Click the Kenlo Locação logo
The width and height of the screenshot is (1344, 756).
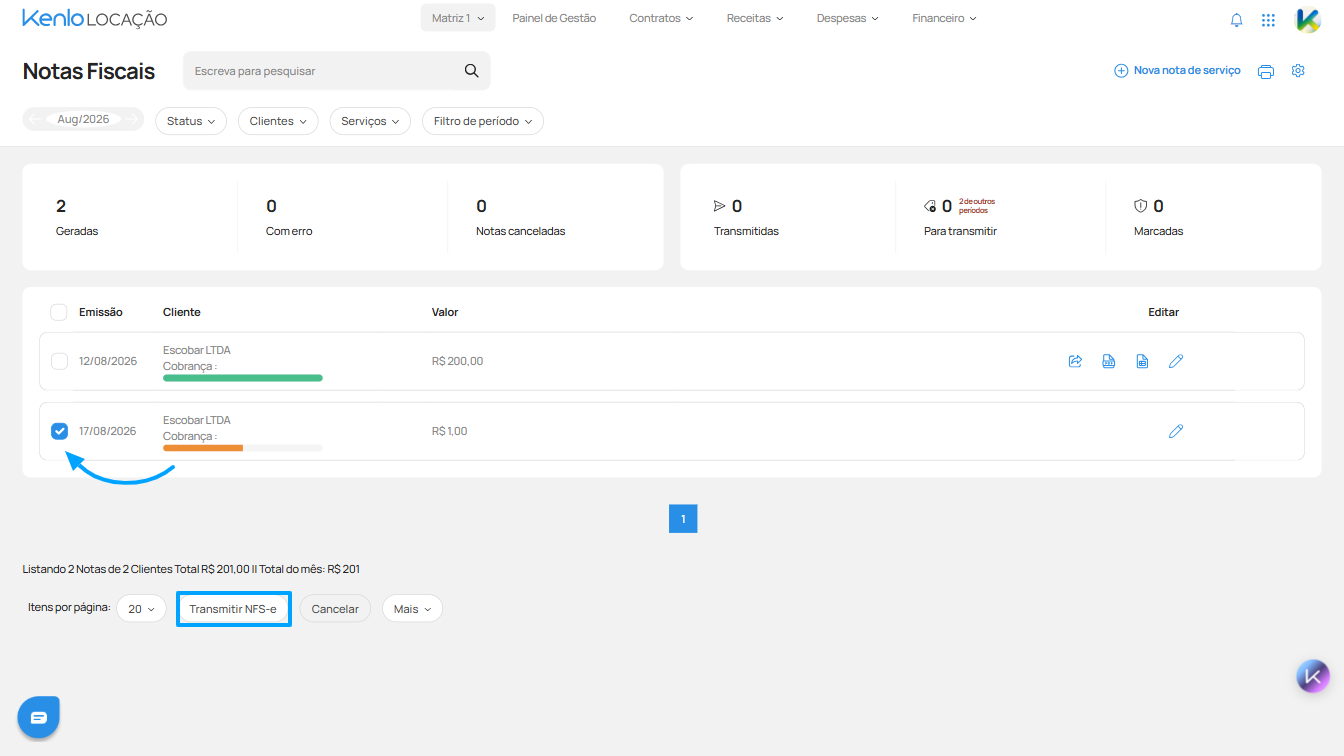coord(95,18)
